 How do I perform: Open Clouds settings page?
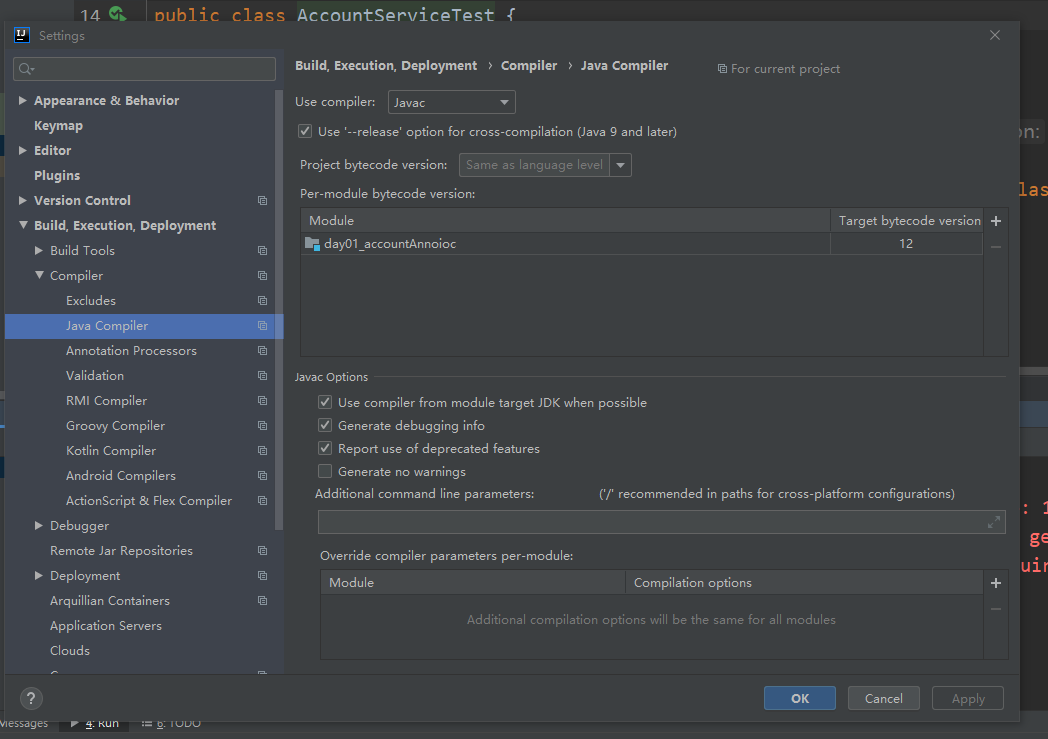(70, 650)
